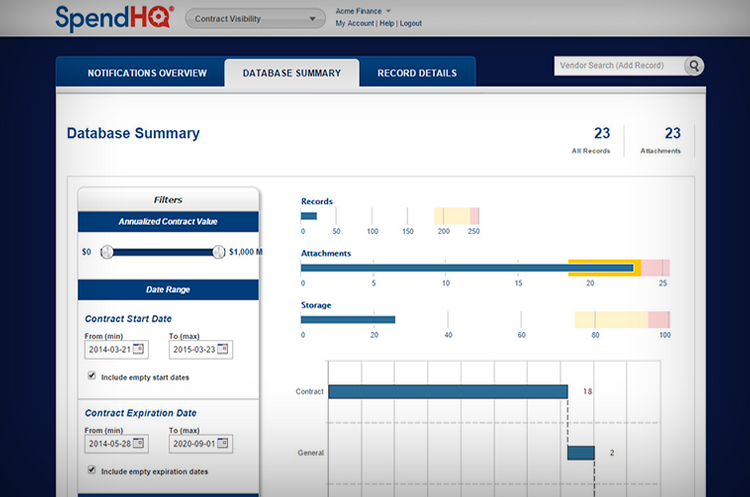
Task: Click the vendor search magnifier icon
Action: tap(693, 66)
